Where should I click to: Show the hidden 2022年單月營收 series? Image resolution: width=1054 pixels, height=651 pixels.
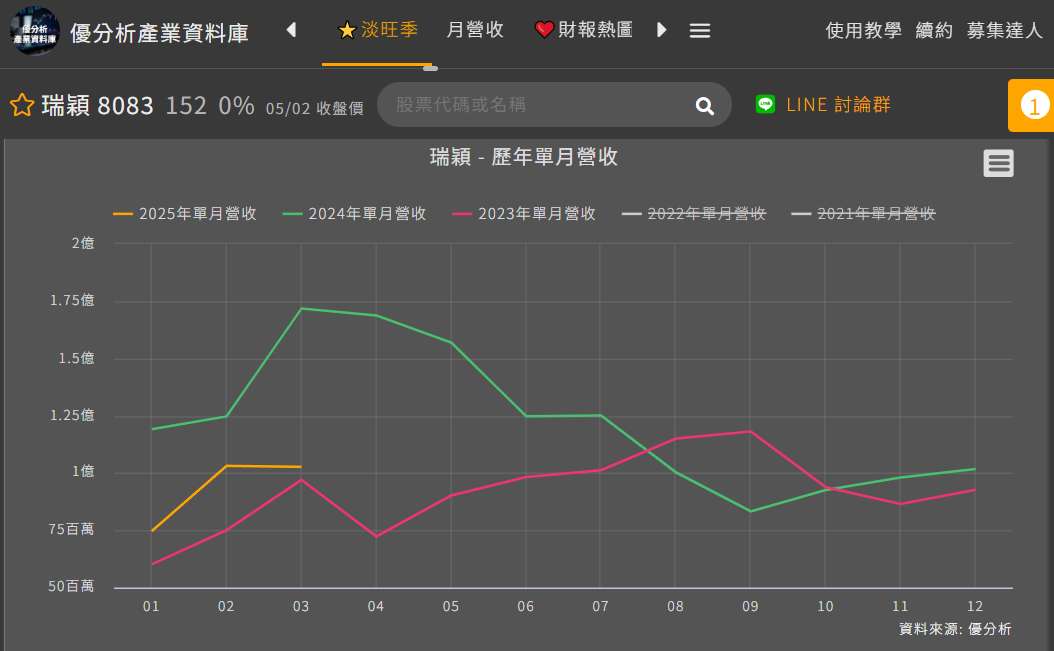pyautogui.click(x=694, y=214)
